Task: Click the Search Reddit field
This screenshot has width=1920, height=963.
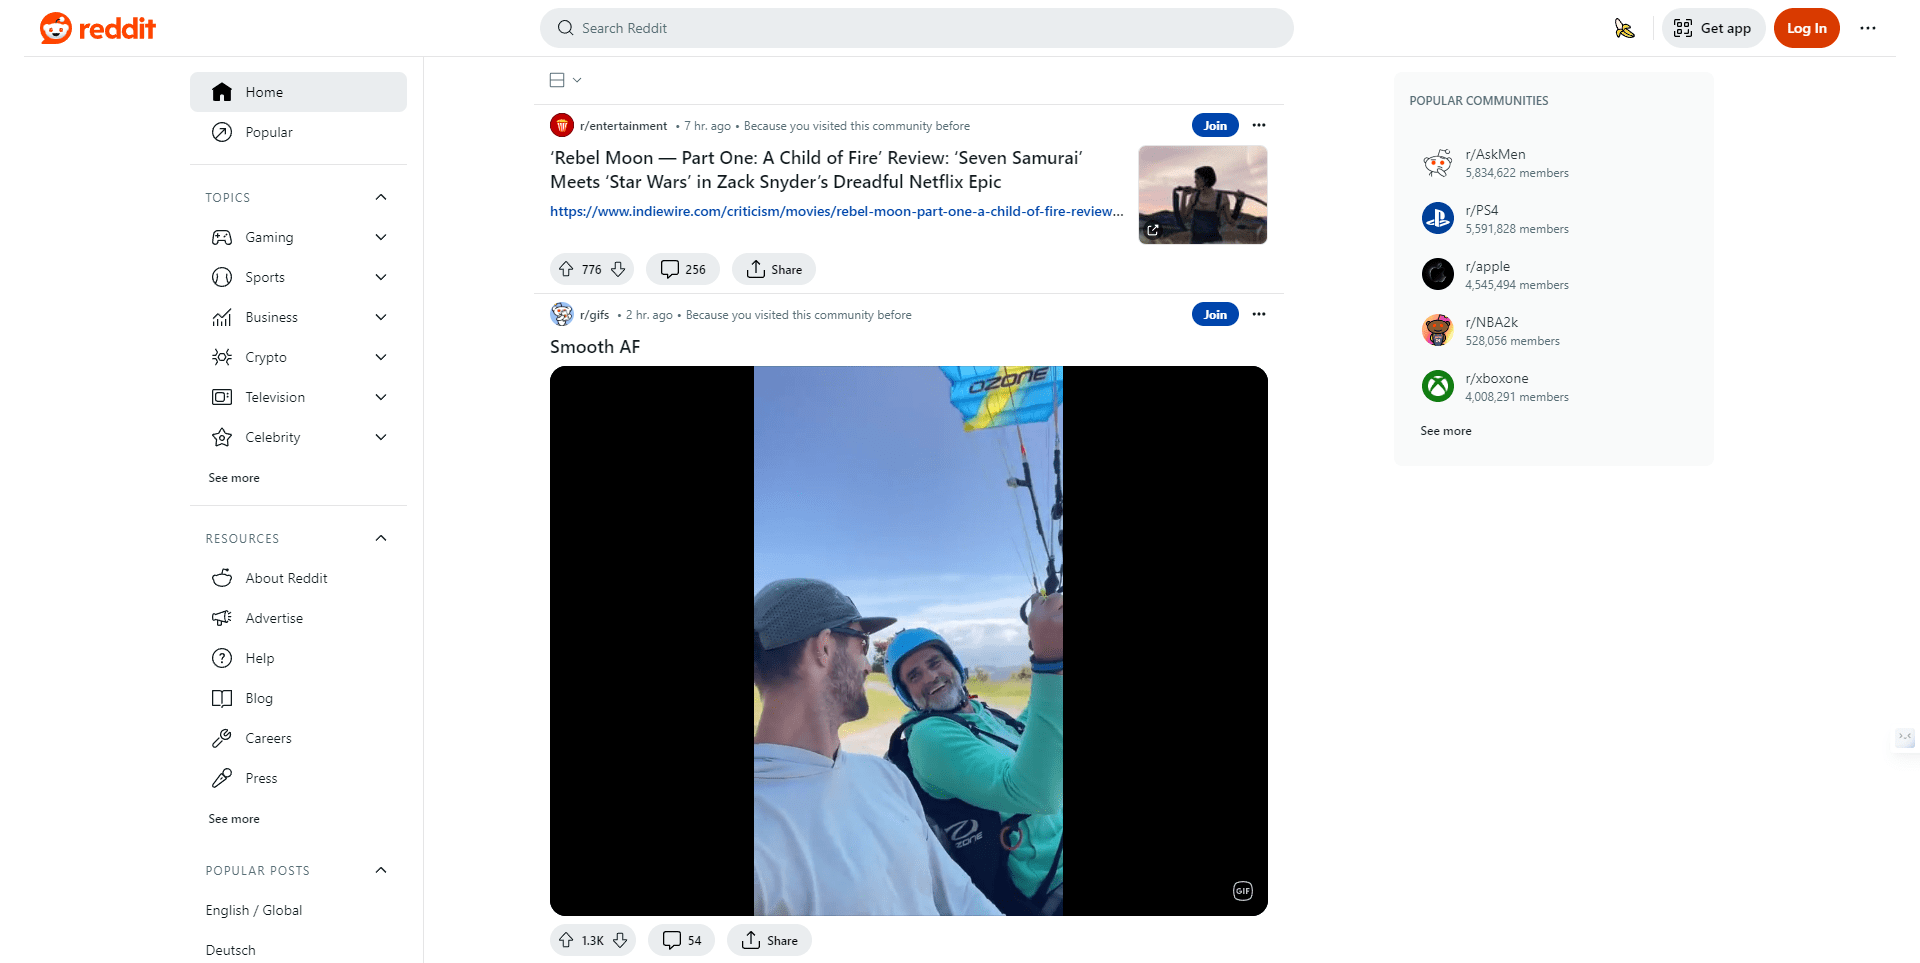Action: 916,28
